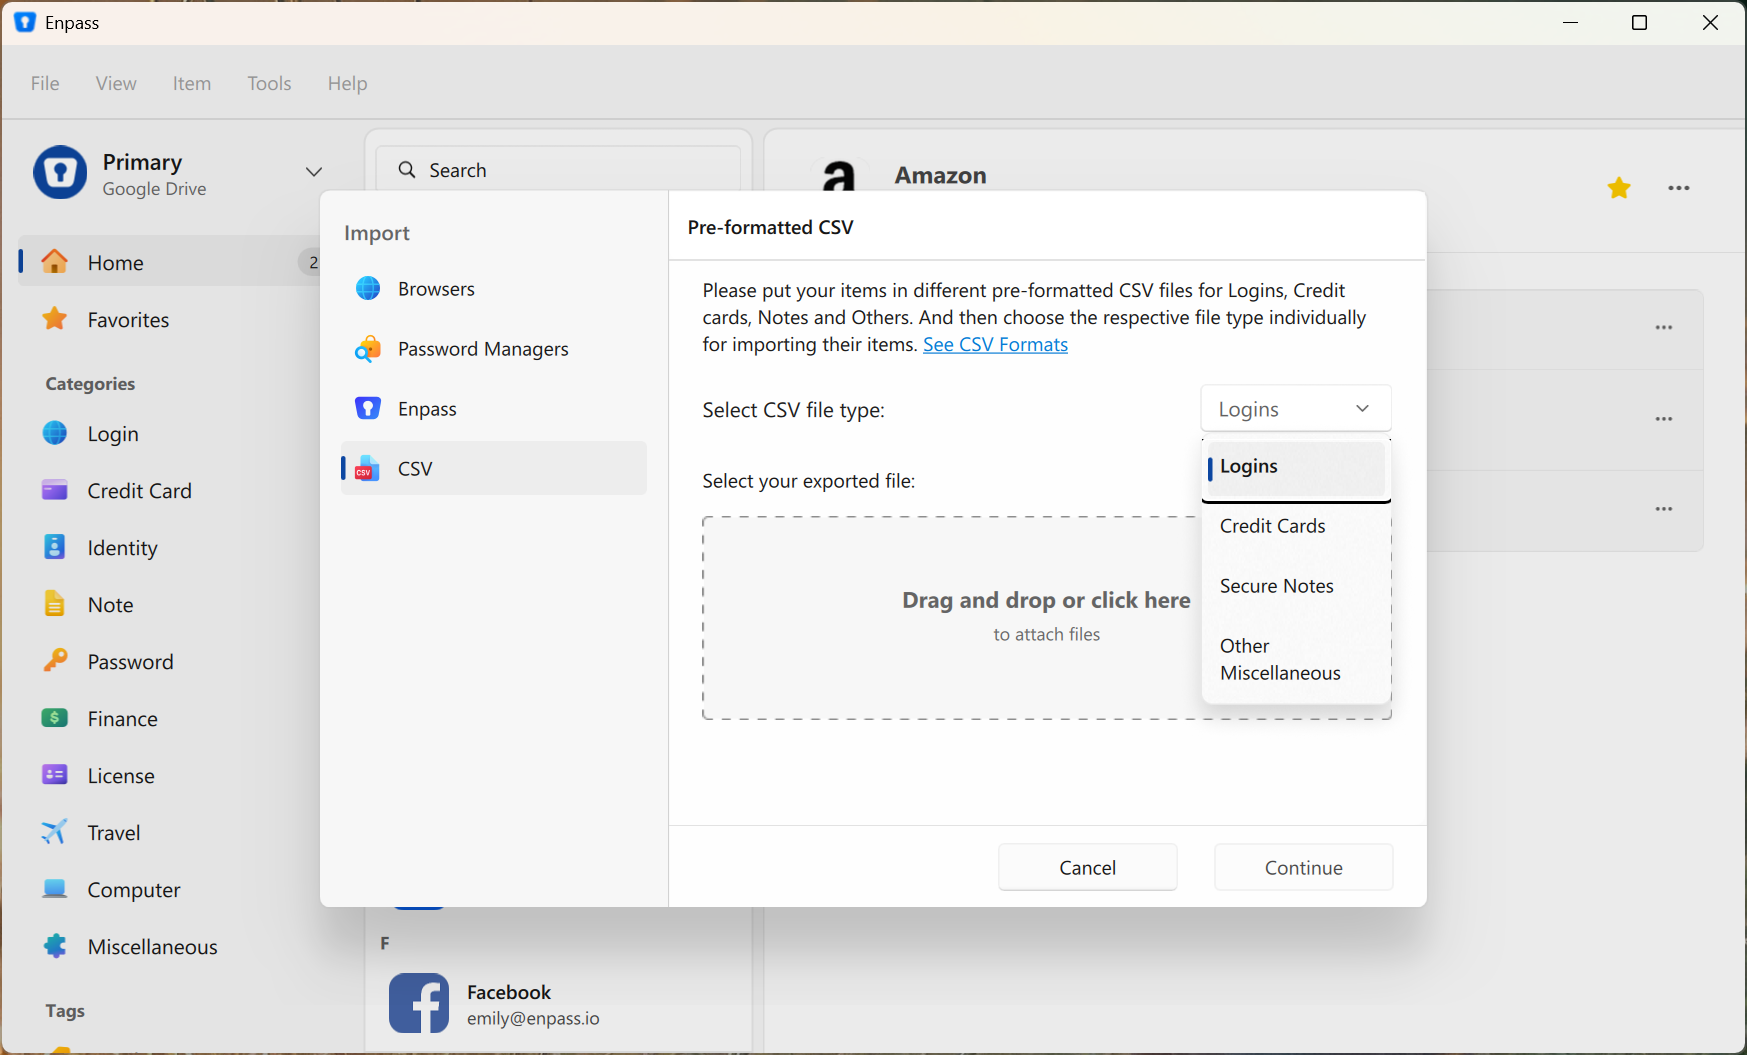This screenshot has height=1055, width=1747.
Task: Click the Home house icon in sidebar
Action: tap(55, 262)
